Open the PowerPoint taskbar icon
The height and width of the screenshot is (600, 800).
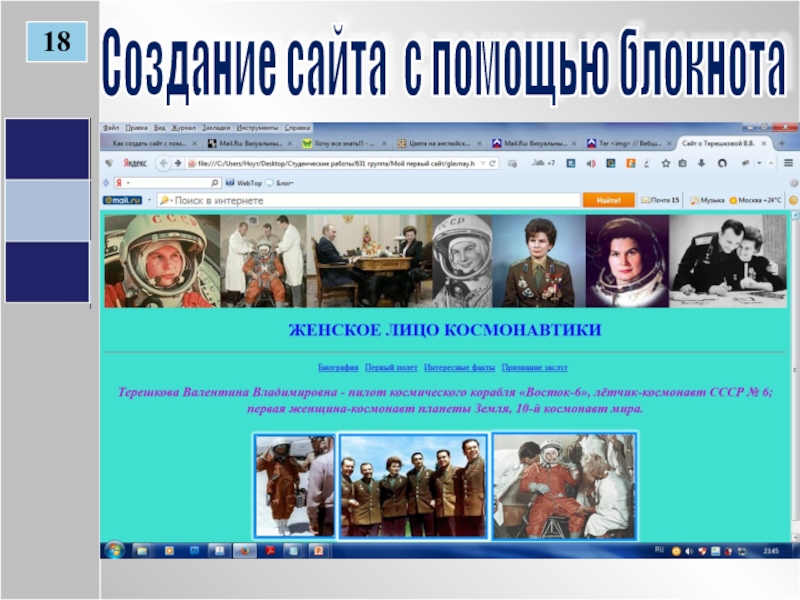coord(318,551)
